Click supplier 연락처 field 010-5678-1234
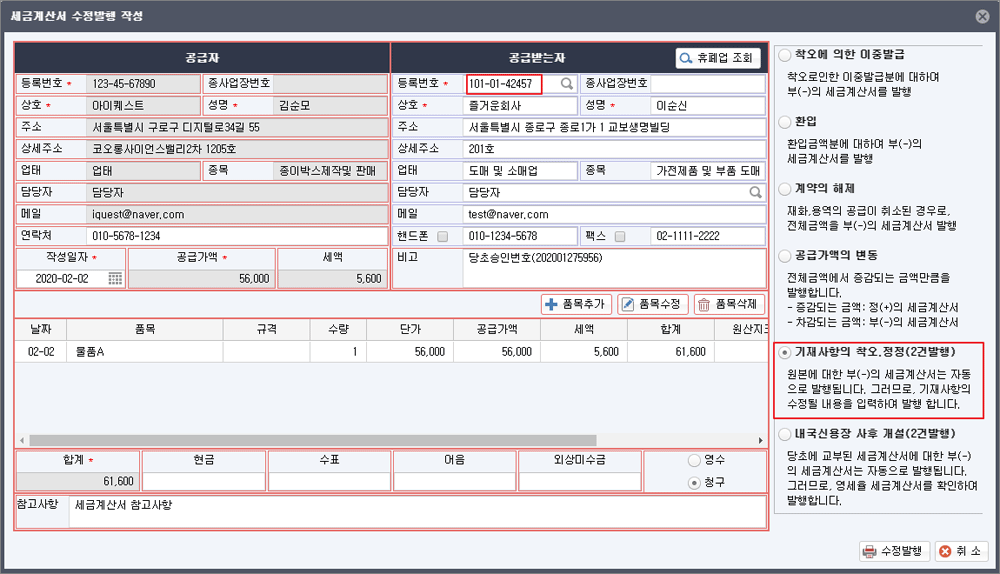 tap(237, 236)
